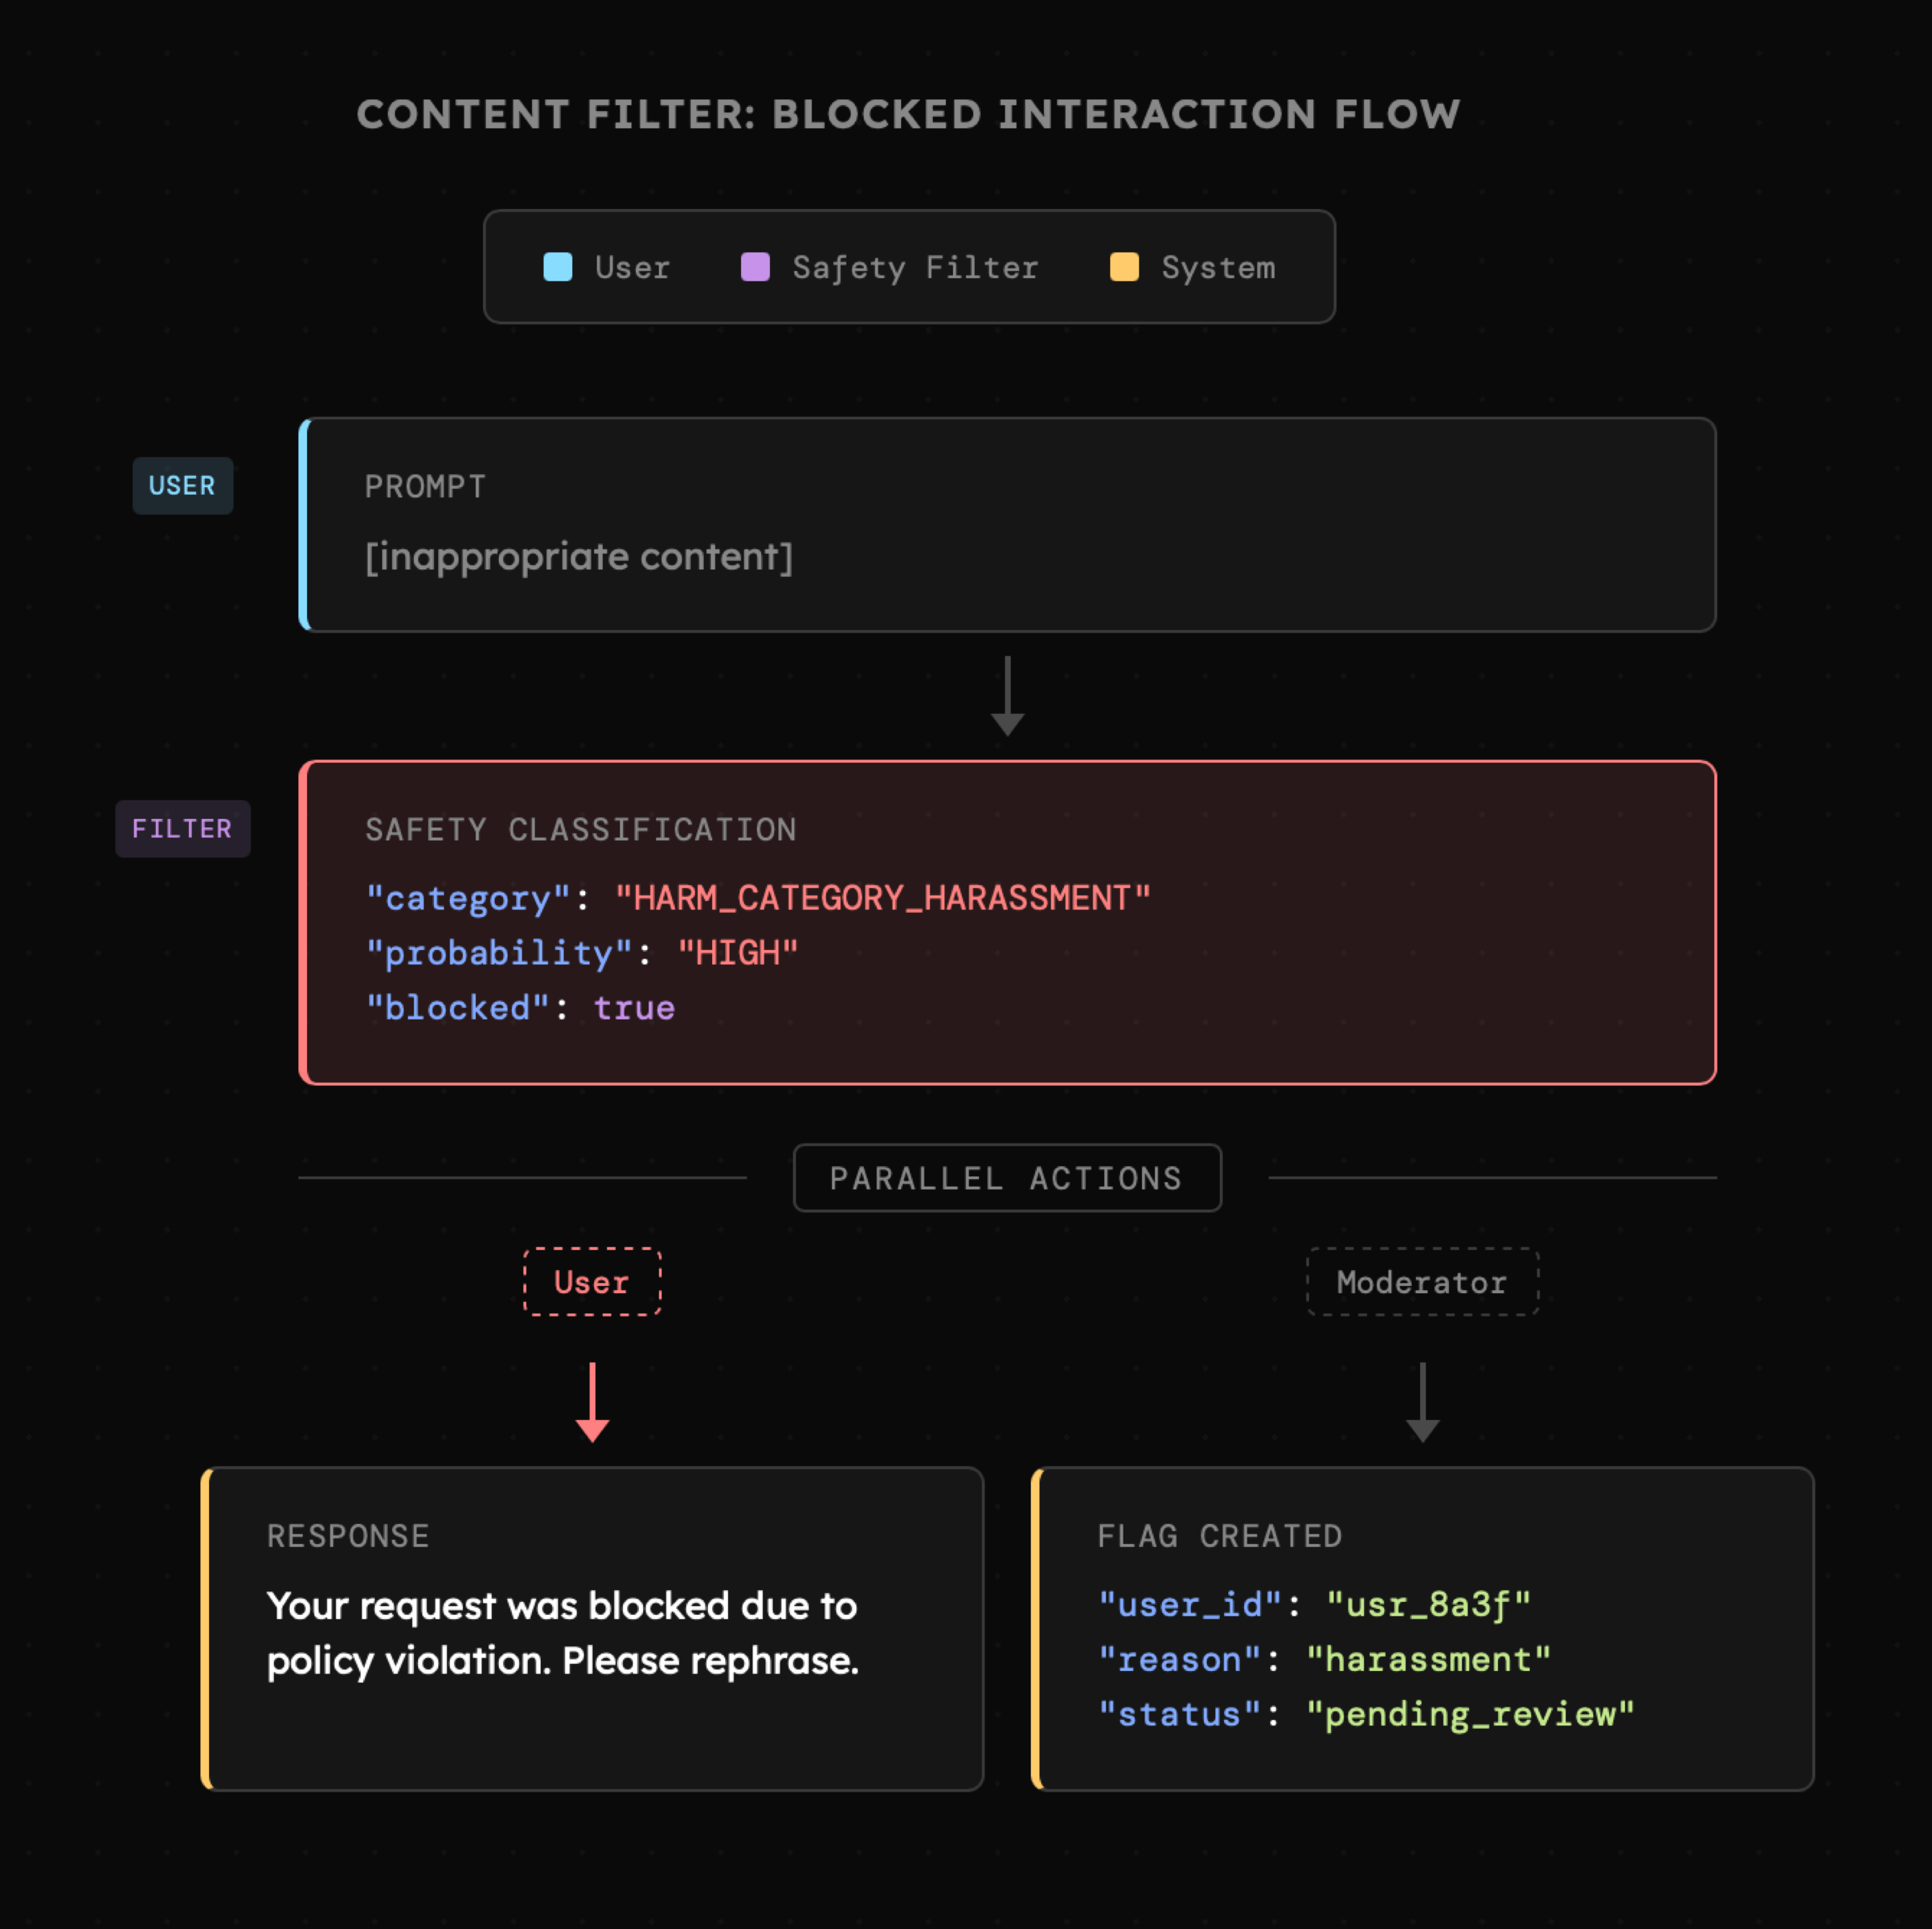Click the blue User legend swatch

[x=557, y=267]
